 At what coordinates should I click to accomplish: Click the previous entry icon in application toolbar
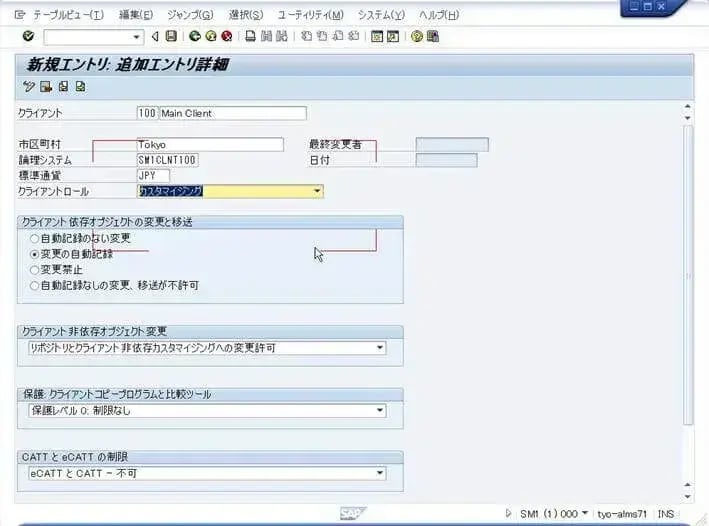pyautogui.click(x=63, y=86)
